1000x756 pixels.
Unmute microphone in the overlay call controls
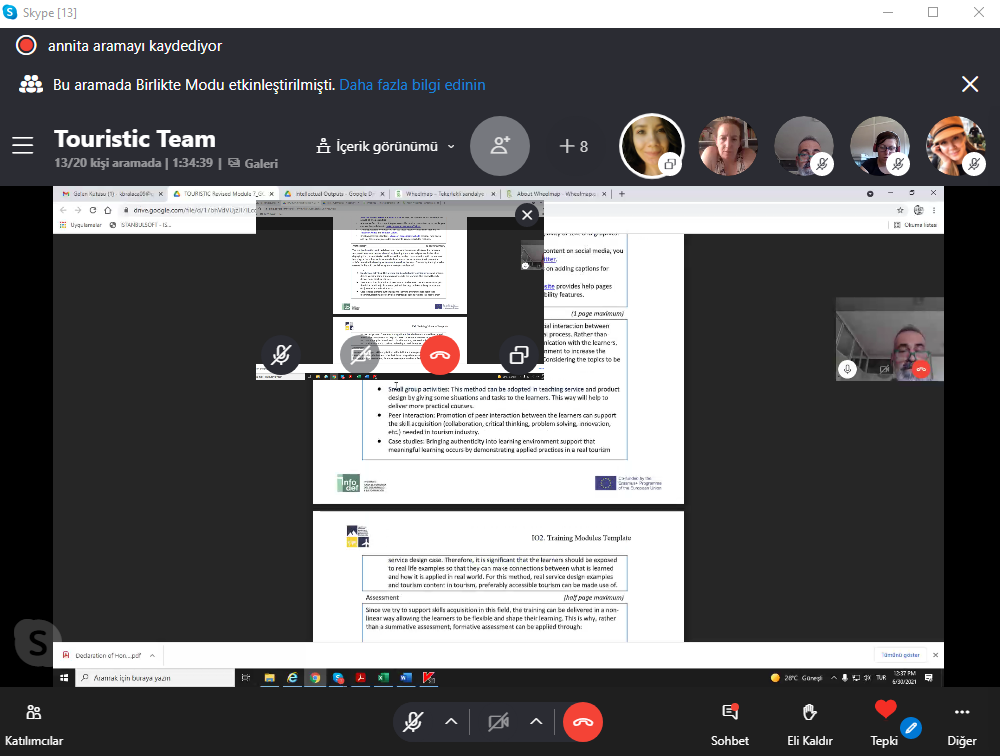[281, 355]
